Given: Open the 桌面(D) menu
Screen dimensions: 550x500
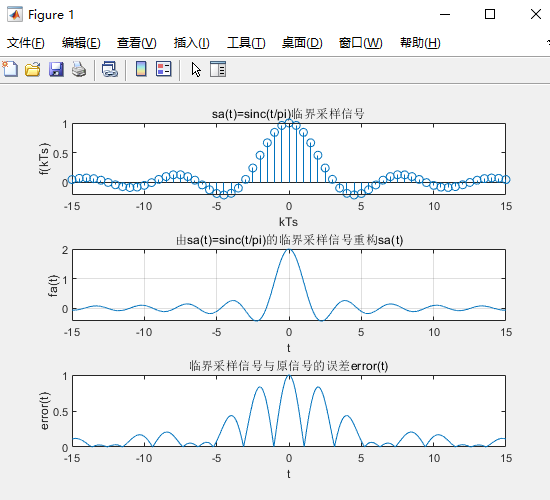Looking at the screenshot, I should pyautogui.click(x=302, y=43).
